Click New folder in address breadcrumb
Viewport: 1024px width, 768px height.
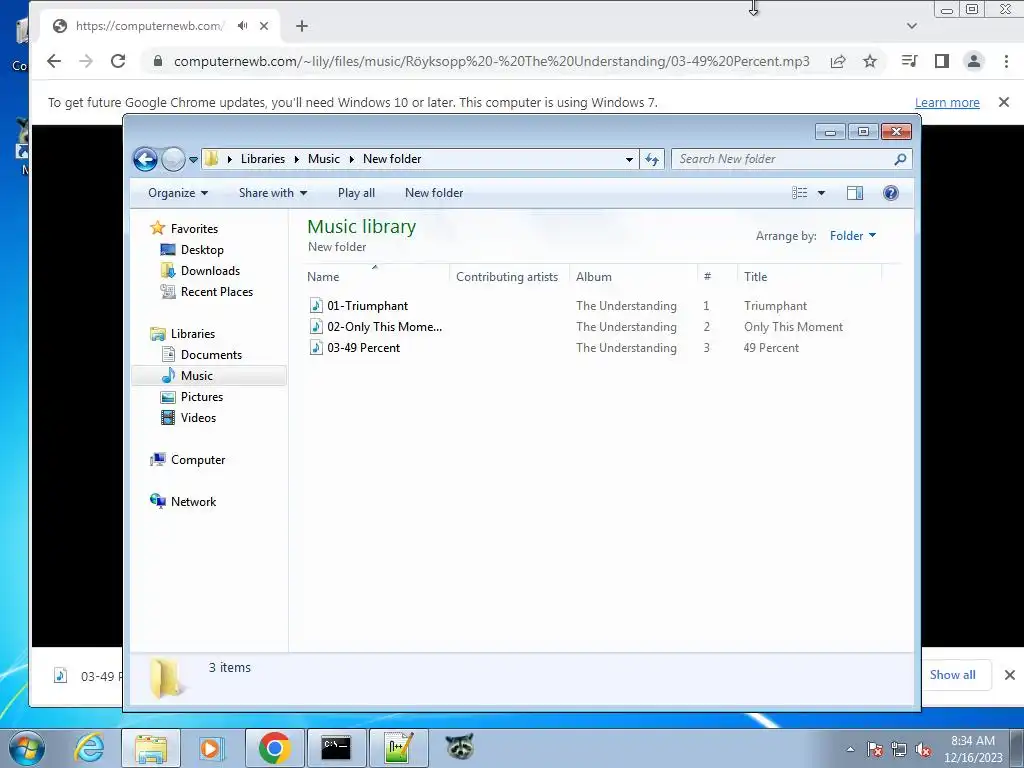(x=392, y=159)
